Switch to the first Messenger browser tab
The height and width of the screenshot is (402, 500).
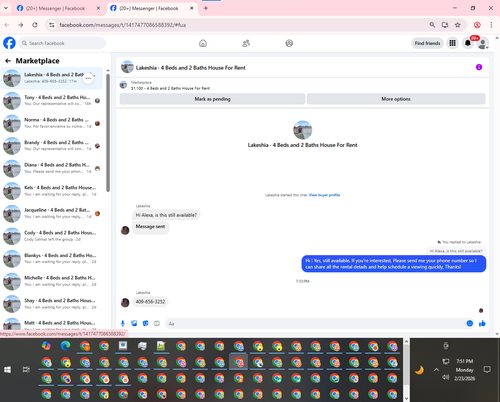click(55, 8)
